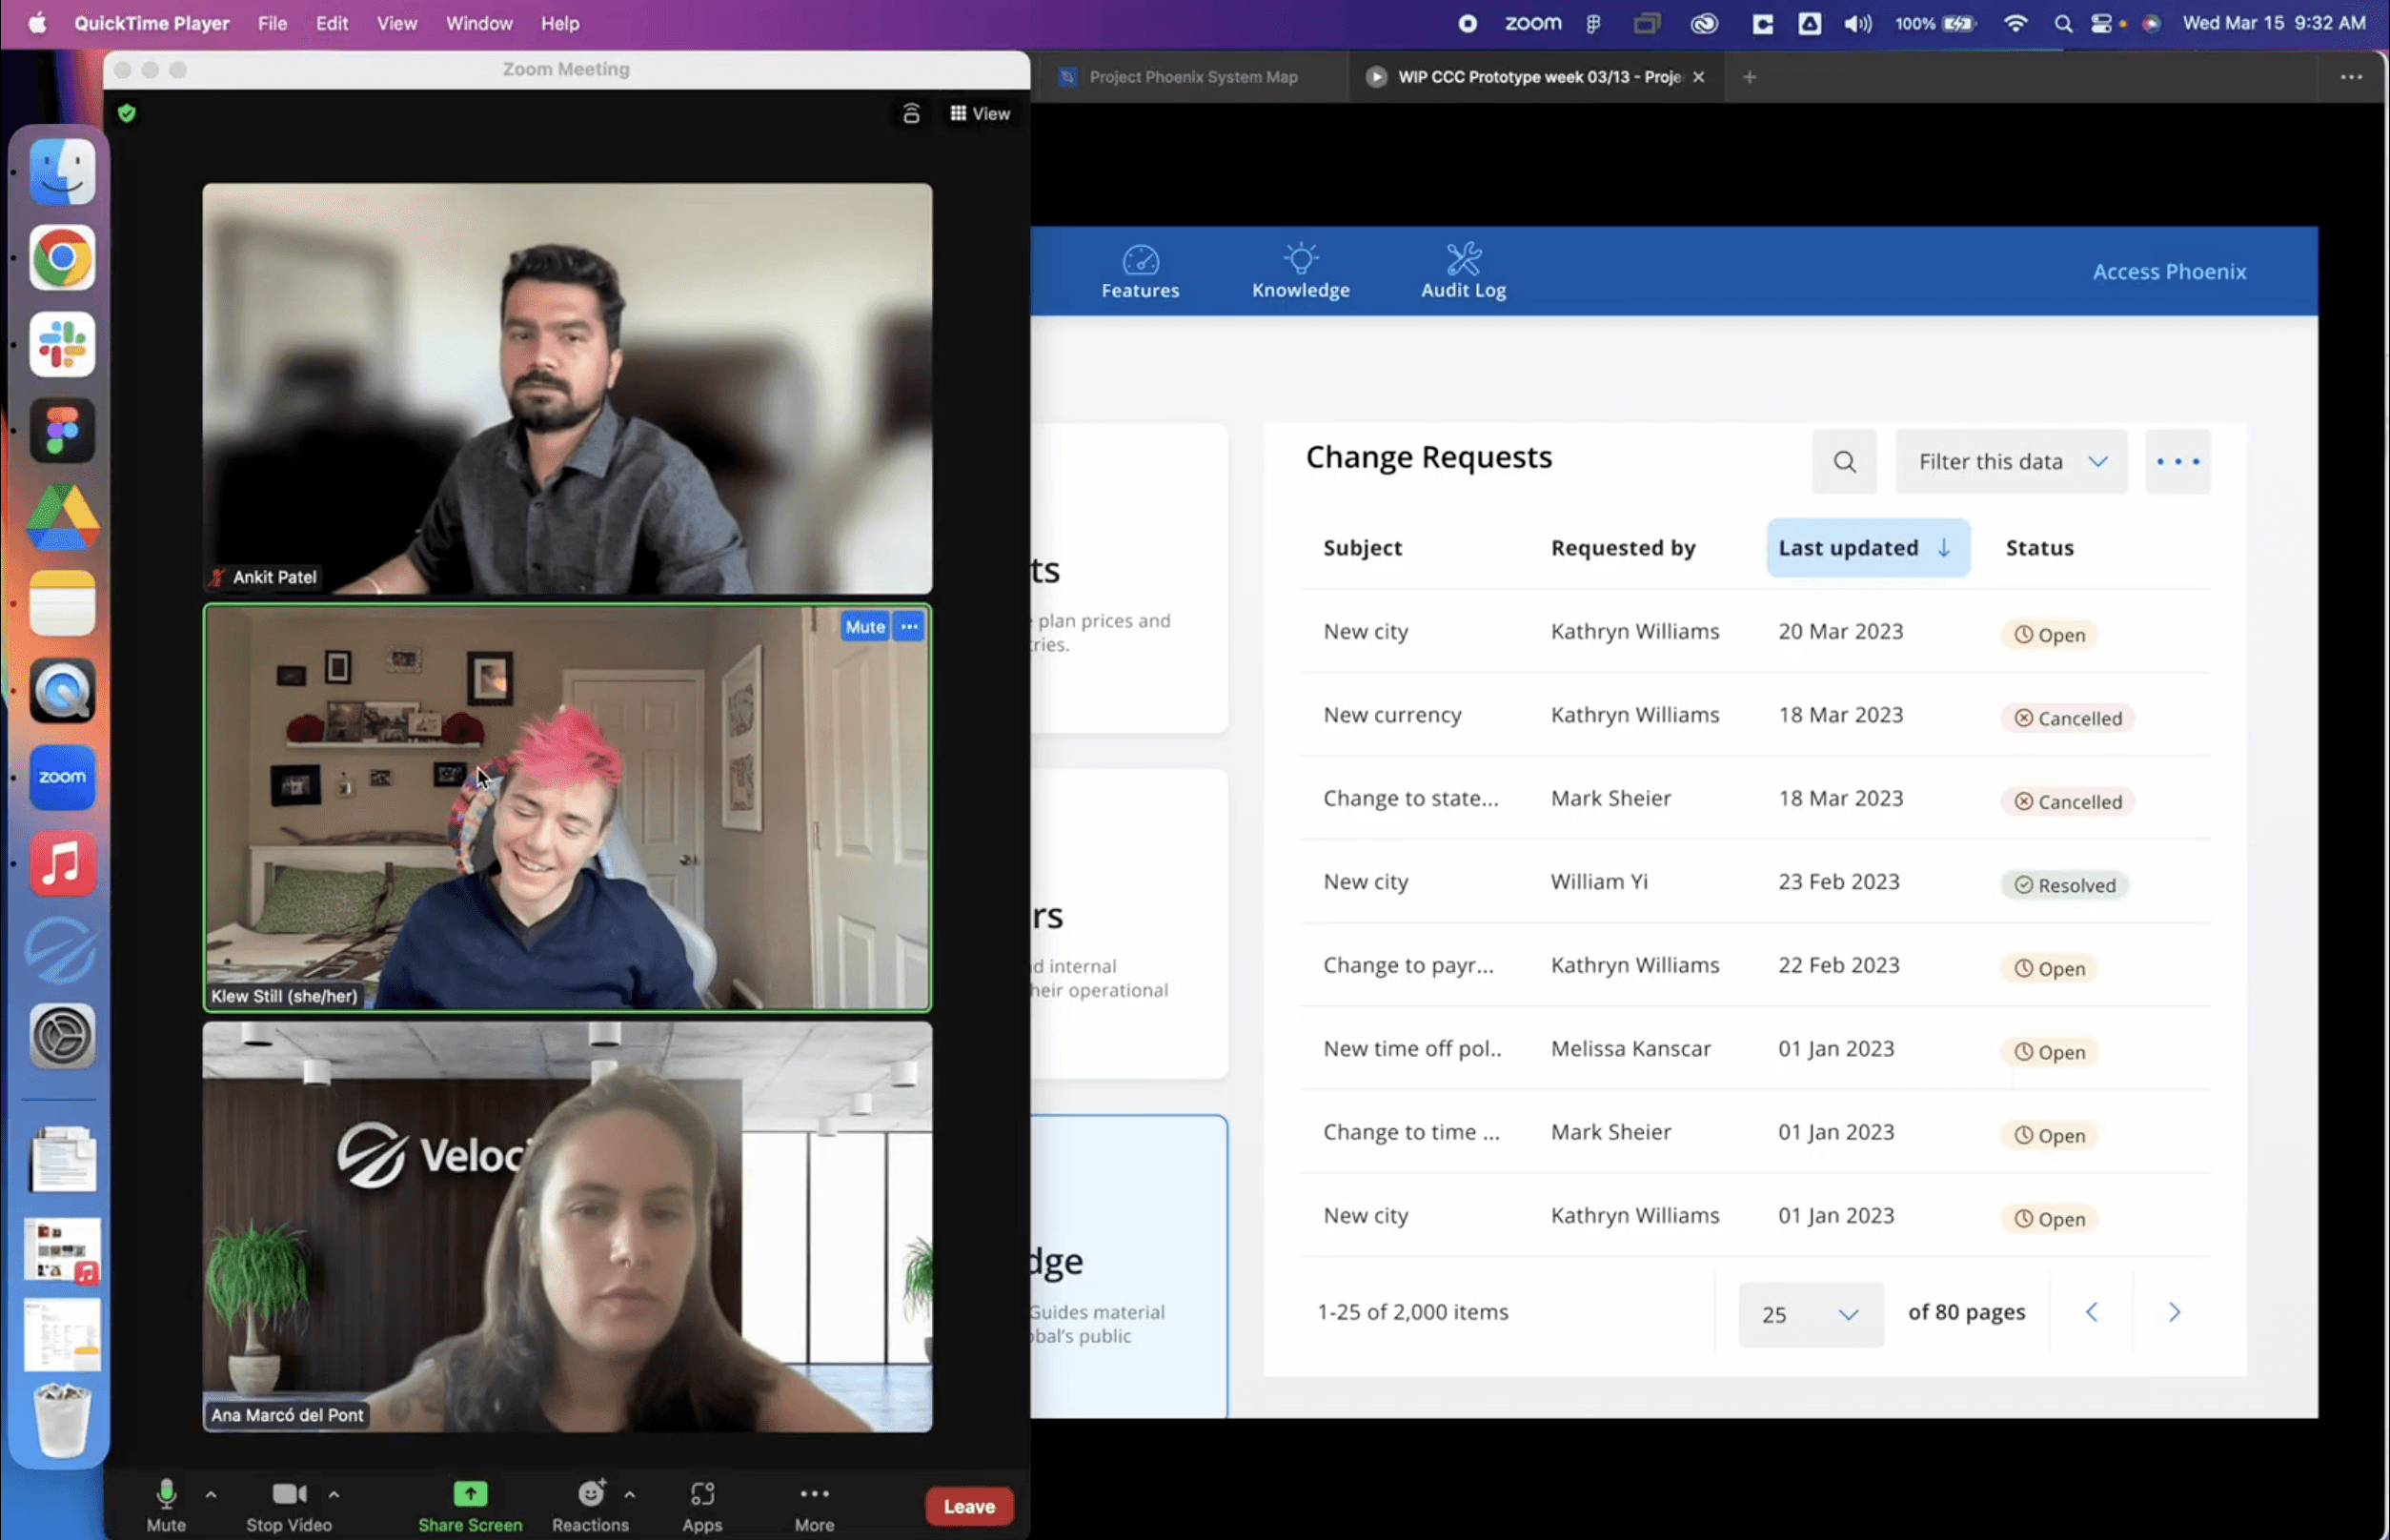Open the Zoom Apps icon
Viewport: 2390px width, 1540px height.
click(702, 1493)
